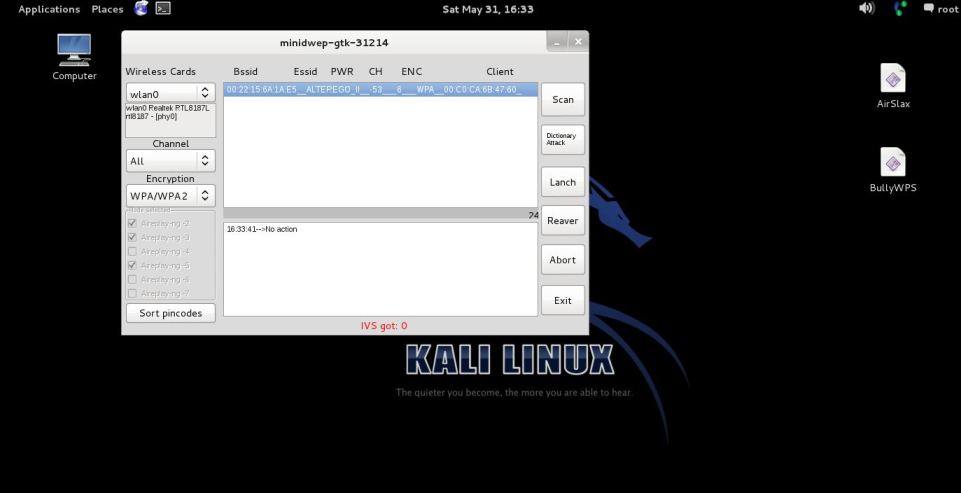The height and width of the screenshot is (493, 961).
Task: Select the ALTEREGO_II network row
Action: (x=380, y=90)
